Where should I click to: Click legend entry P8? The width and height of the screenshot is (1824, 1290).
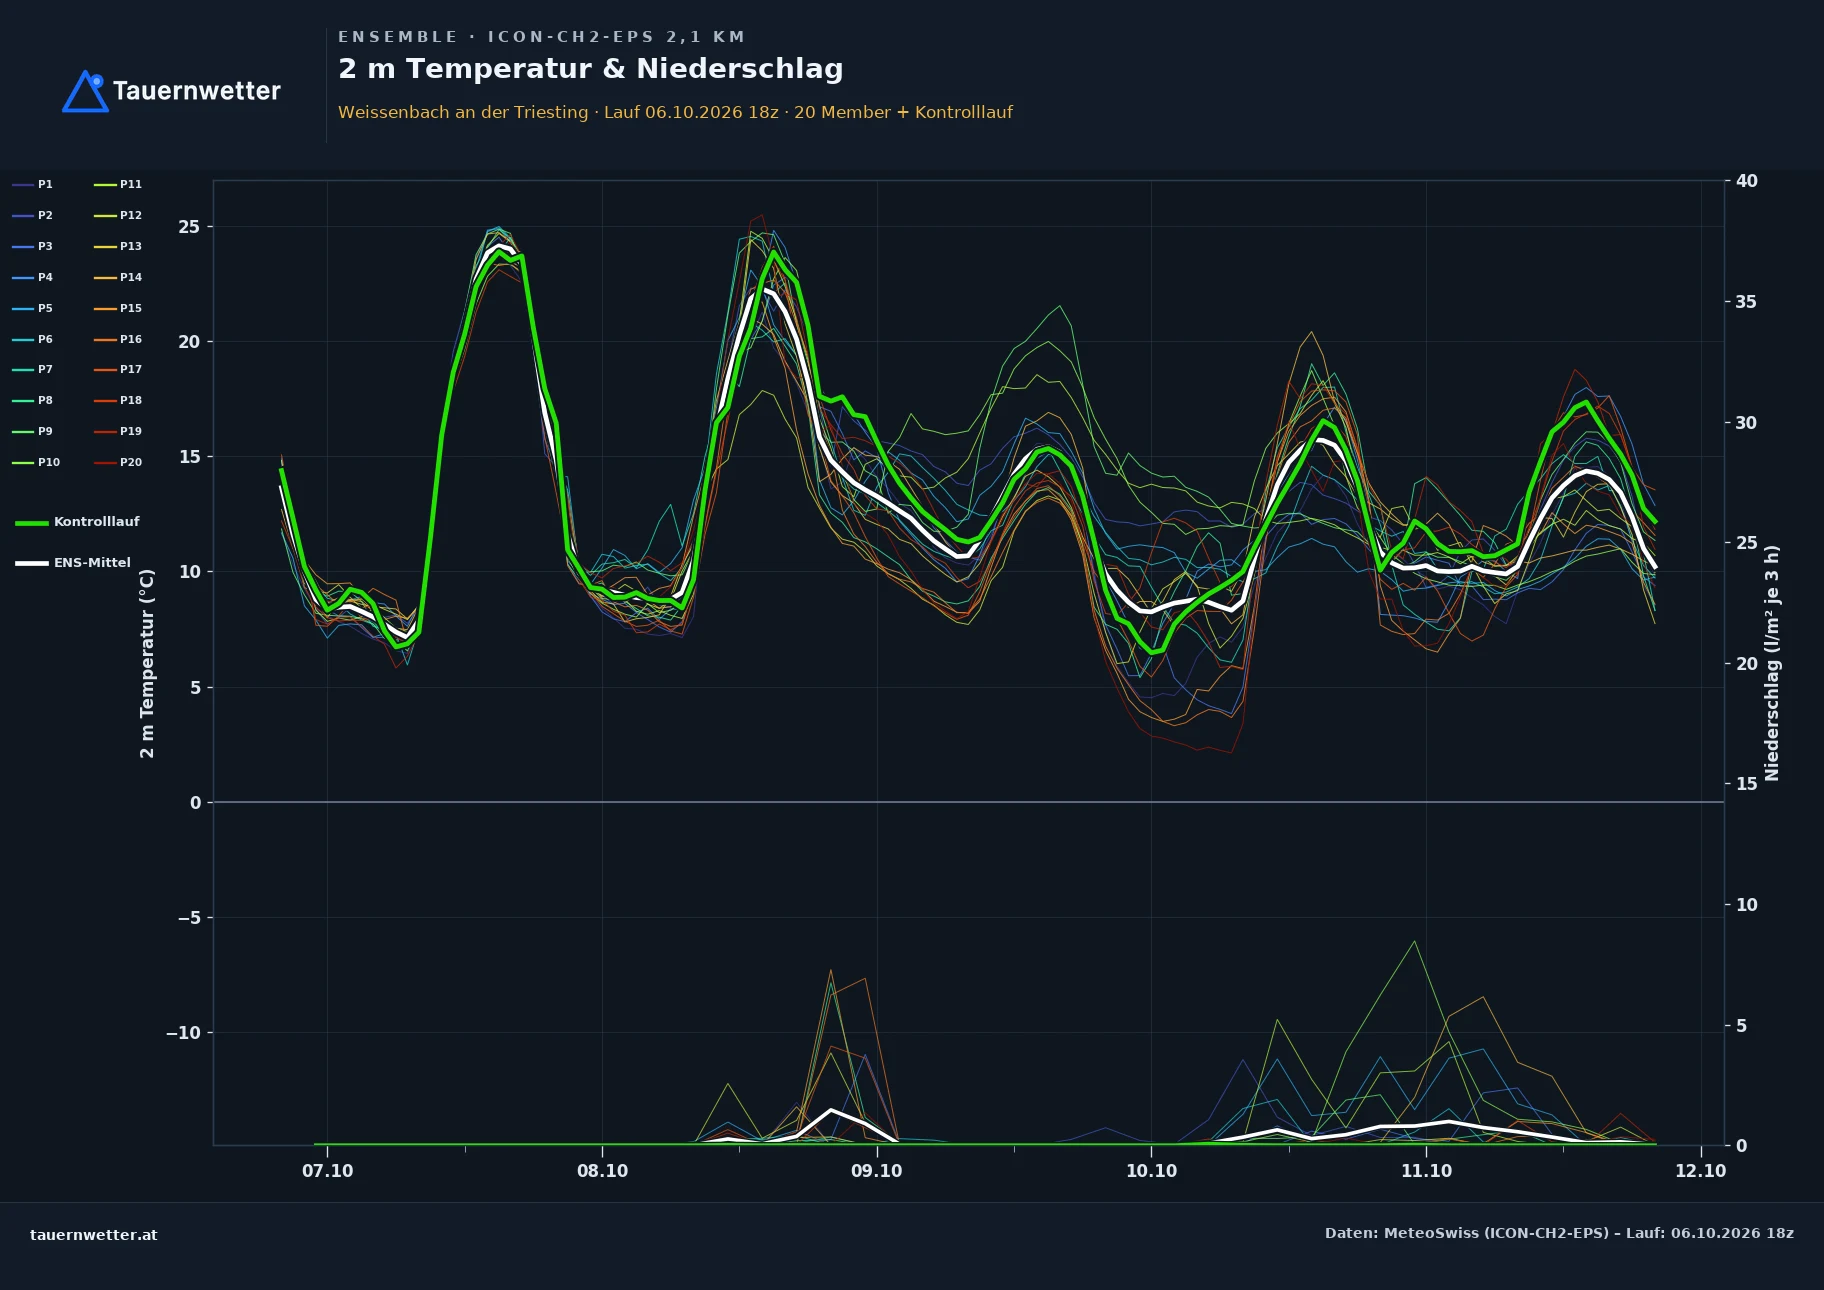33,401
